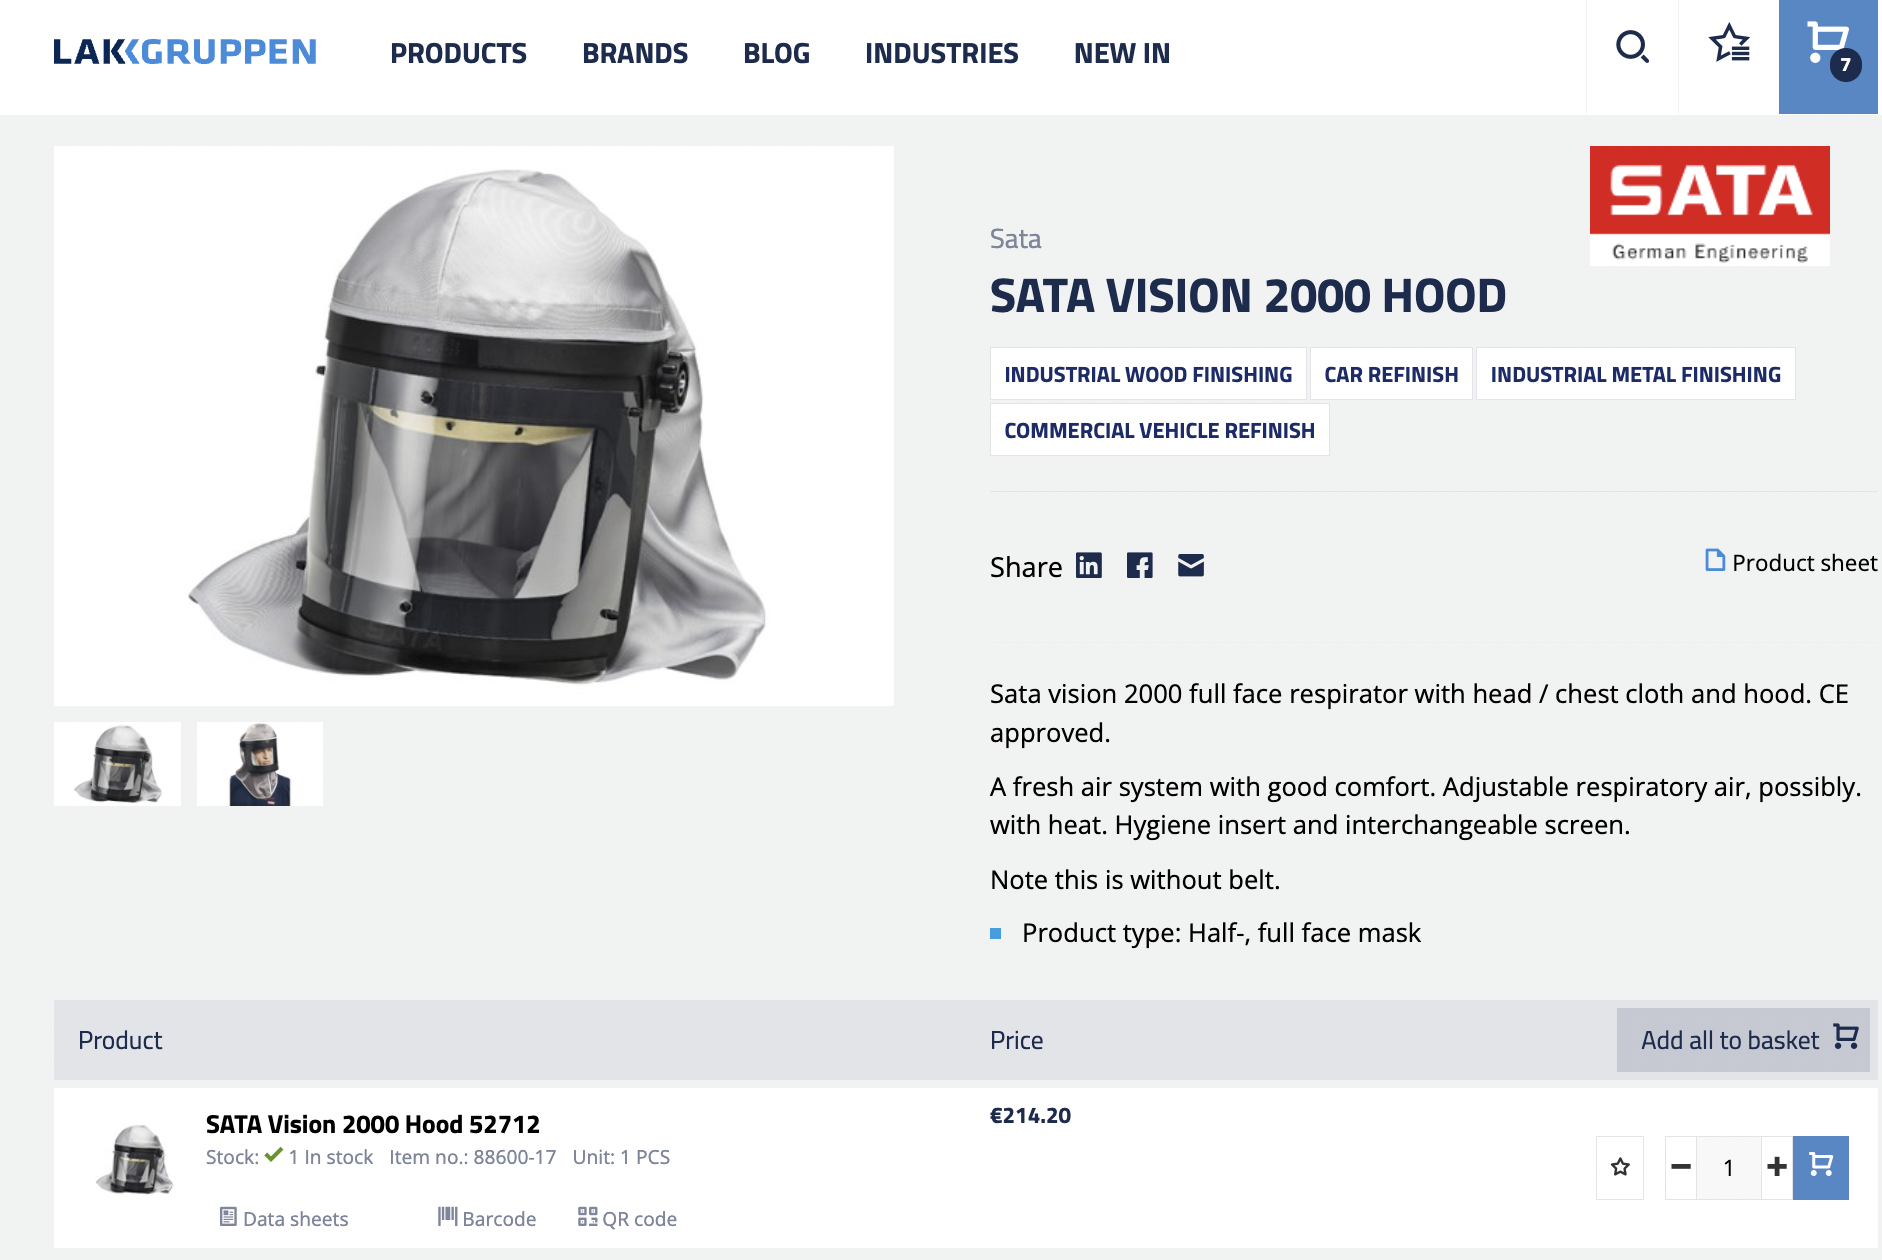
Task: Open the search magnifier icon
Action: 1632,47
